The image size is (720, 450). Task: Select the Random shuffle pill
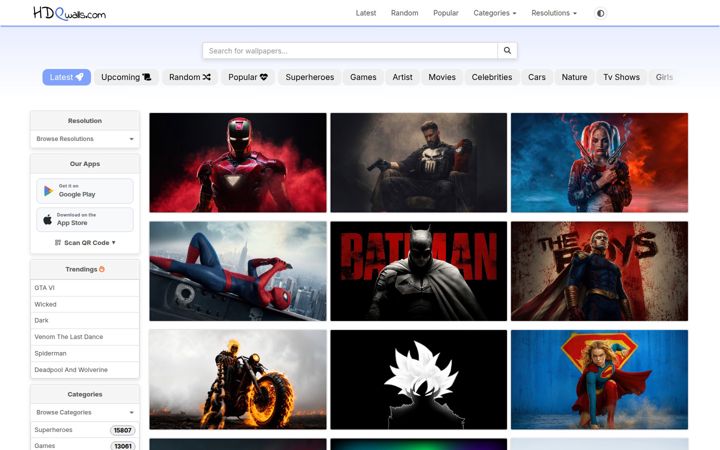(x=190, y=77)
